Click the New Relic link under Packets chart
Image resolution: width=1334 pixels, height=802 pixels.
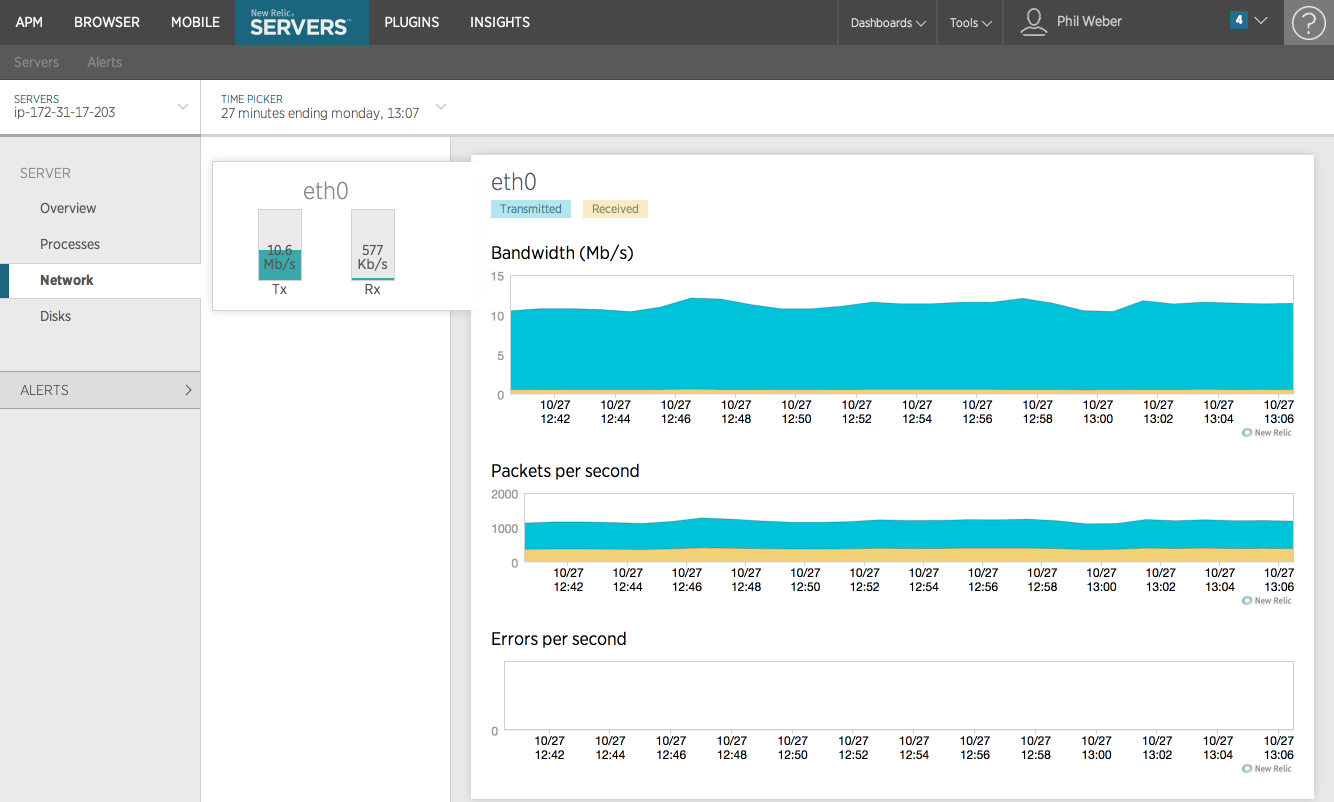(x=1266, y=601)
